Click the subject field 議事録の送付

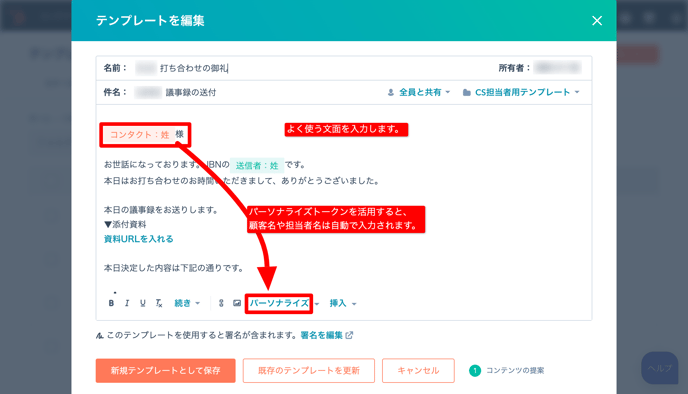[x=190, y=92]
